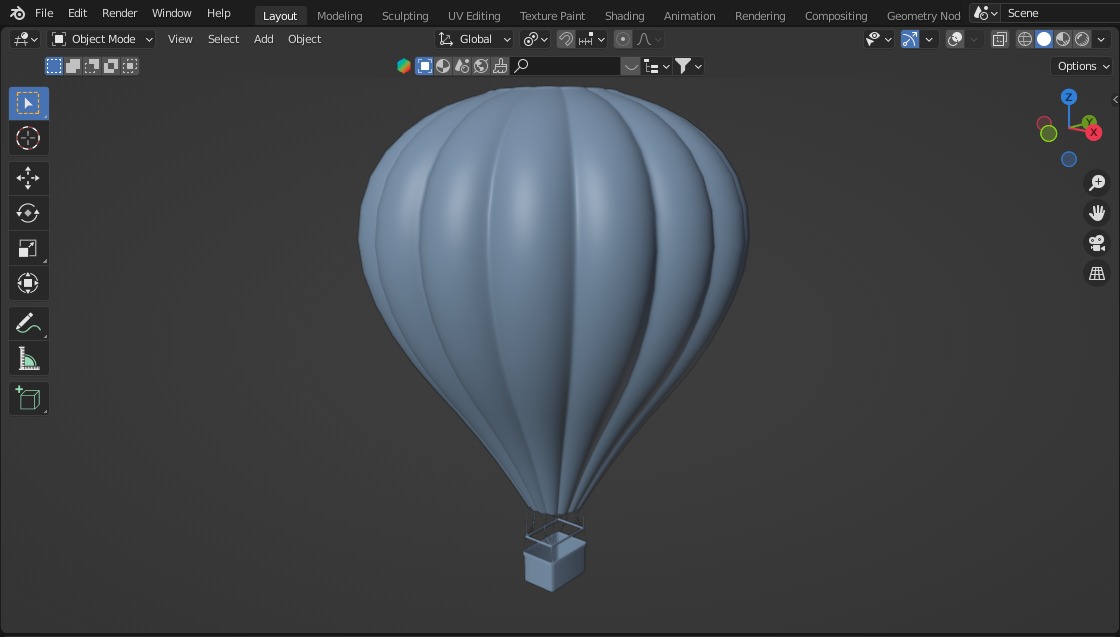Open the scene browse dropdown

pos(986,13)
